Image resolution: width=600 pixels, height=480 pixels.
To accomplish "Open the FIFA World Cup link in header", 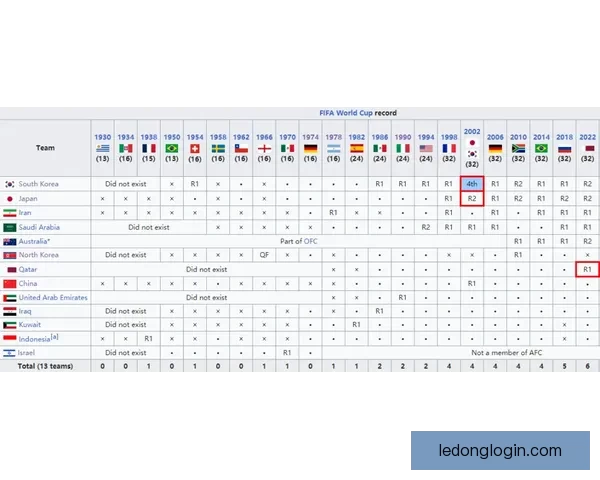I will [346, 113].
